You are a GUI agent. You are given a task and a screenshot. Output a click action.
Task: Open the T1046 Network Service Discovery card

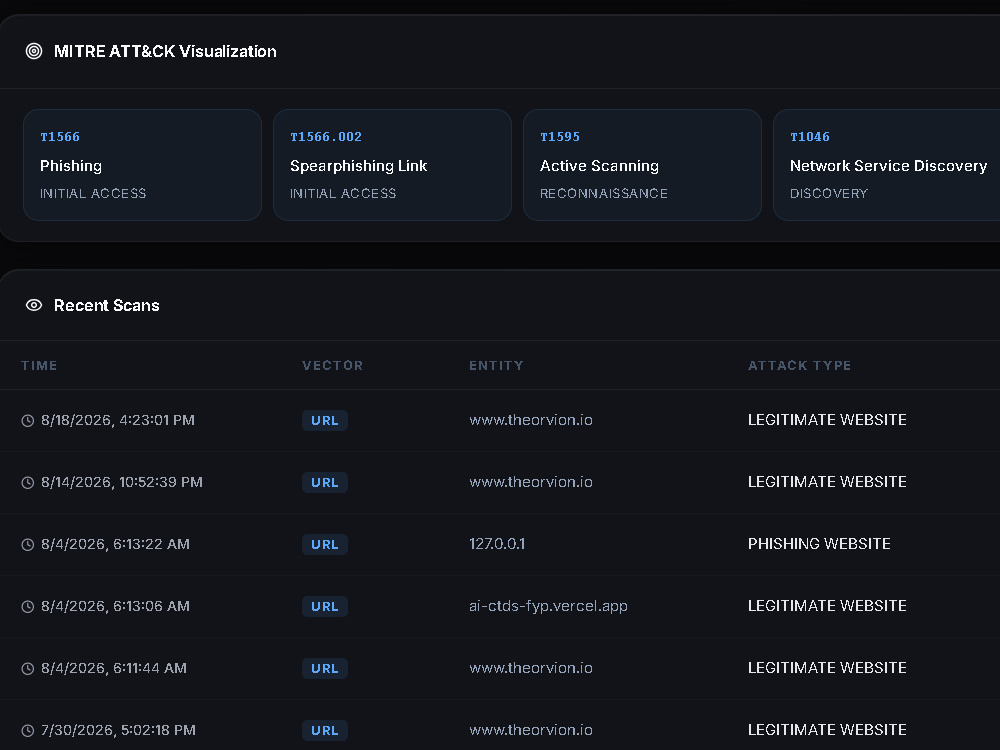[x=886, y=165]
